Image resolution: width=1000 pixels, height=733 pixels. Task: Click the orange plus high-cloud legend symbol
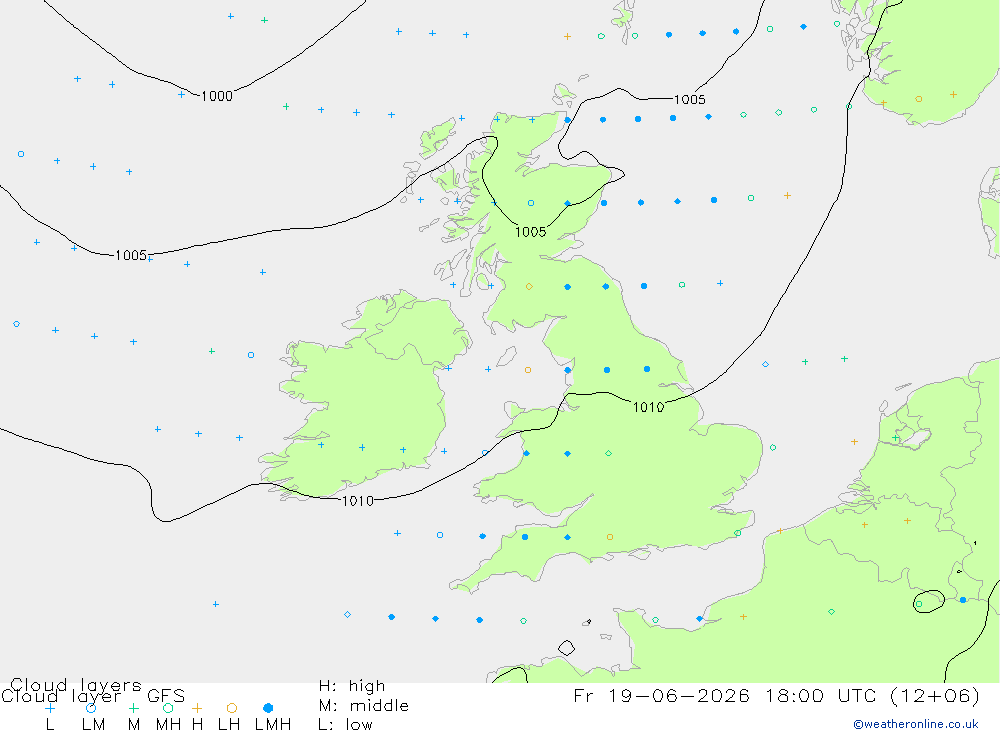click(x=197, y=708)
